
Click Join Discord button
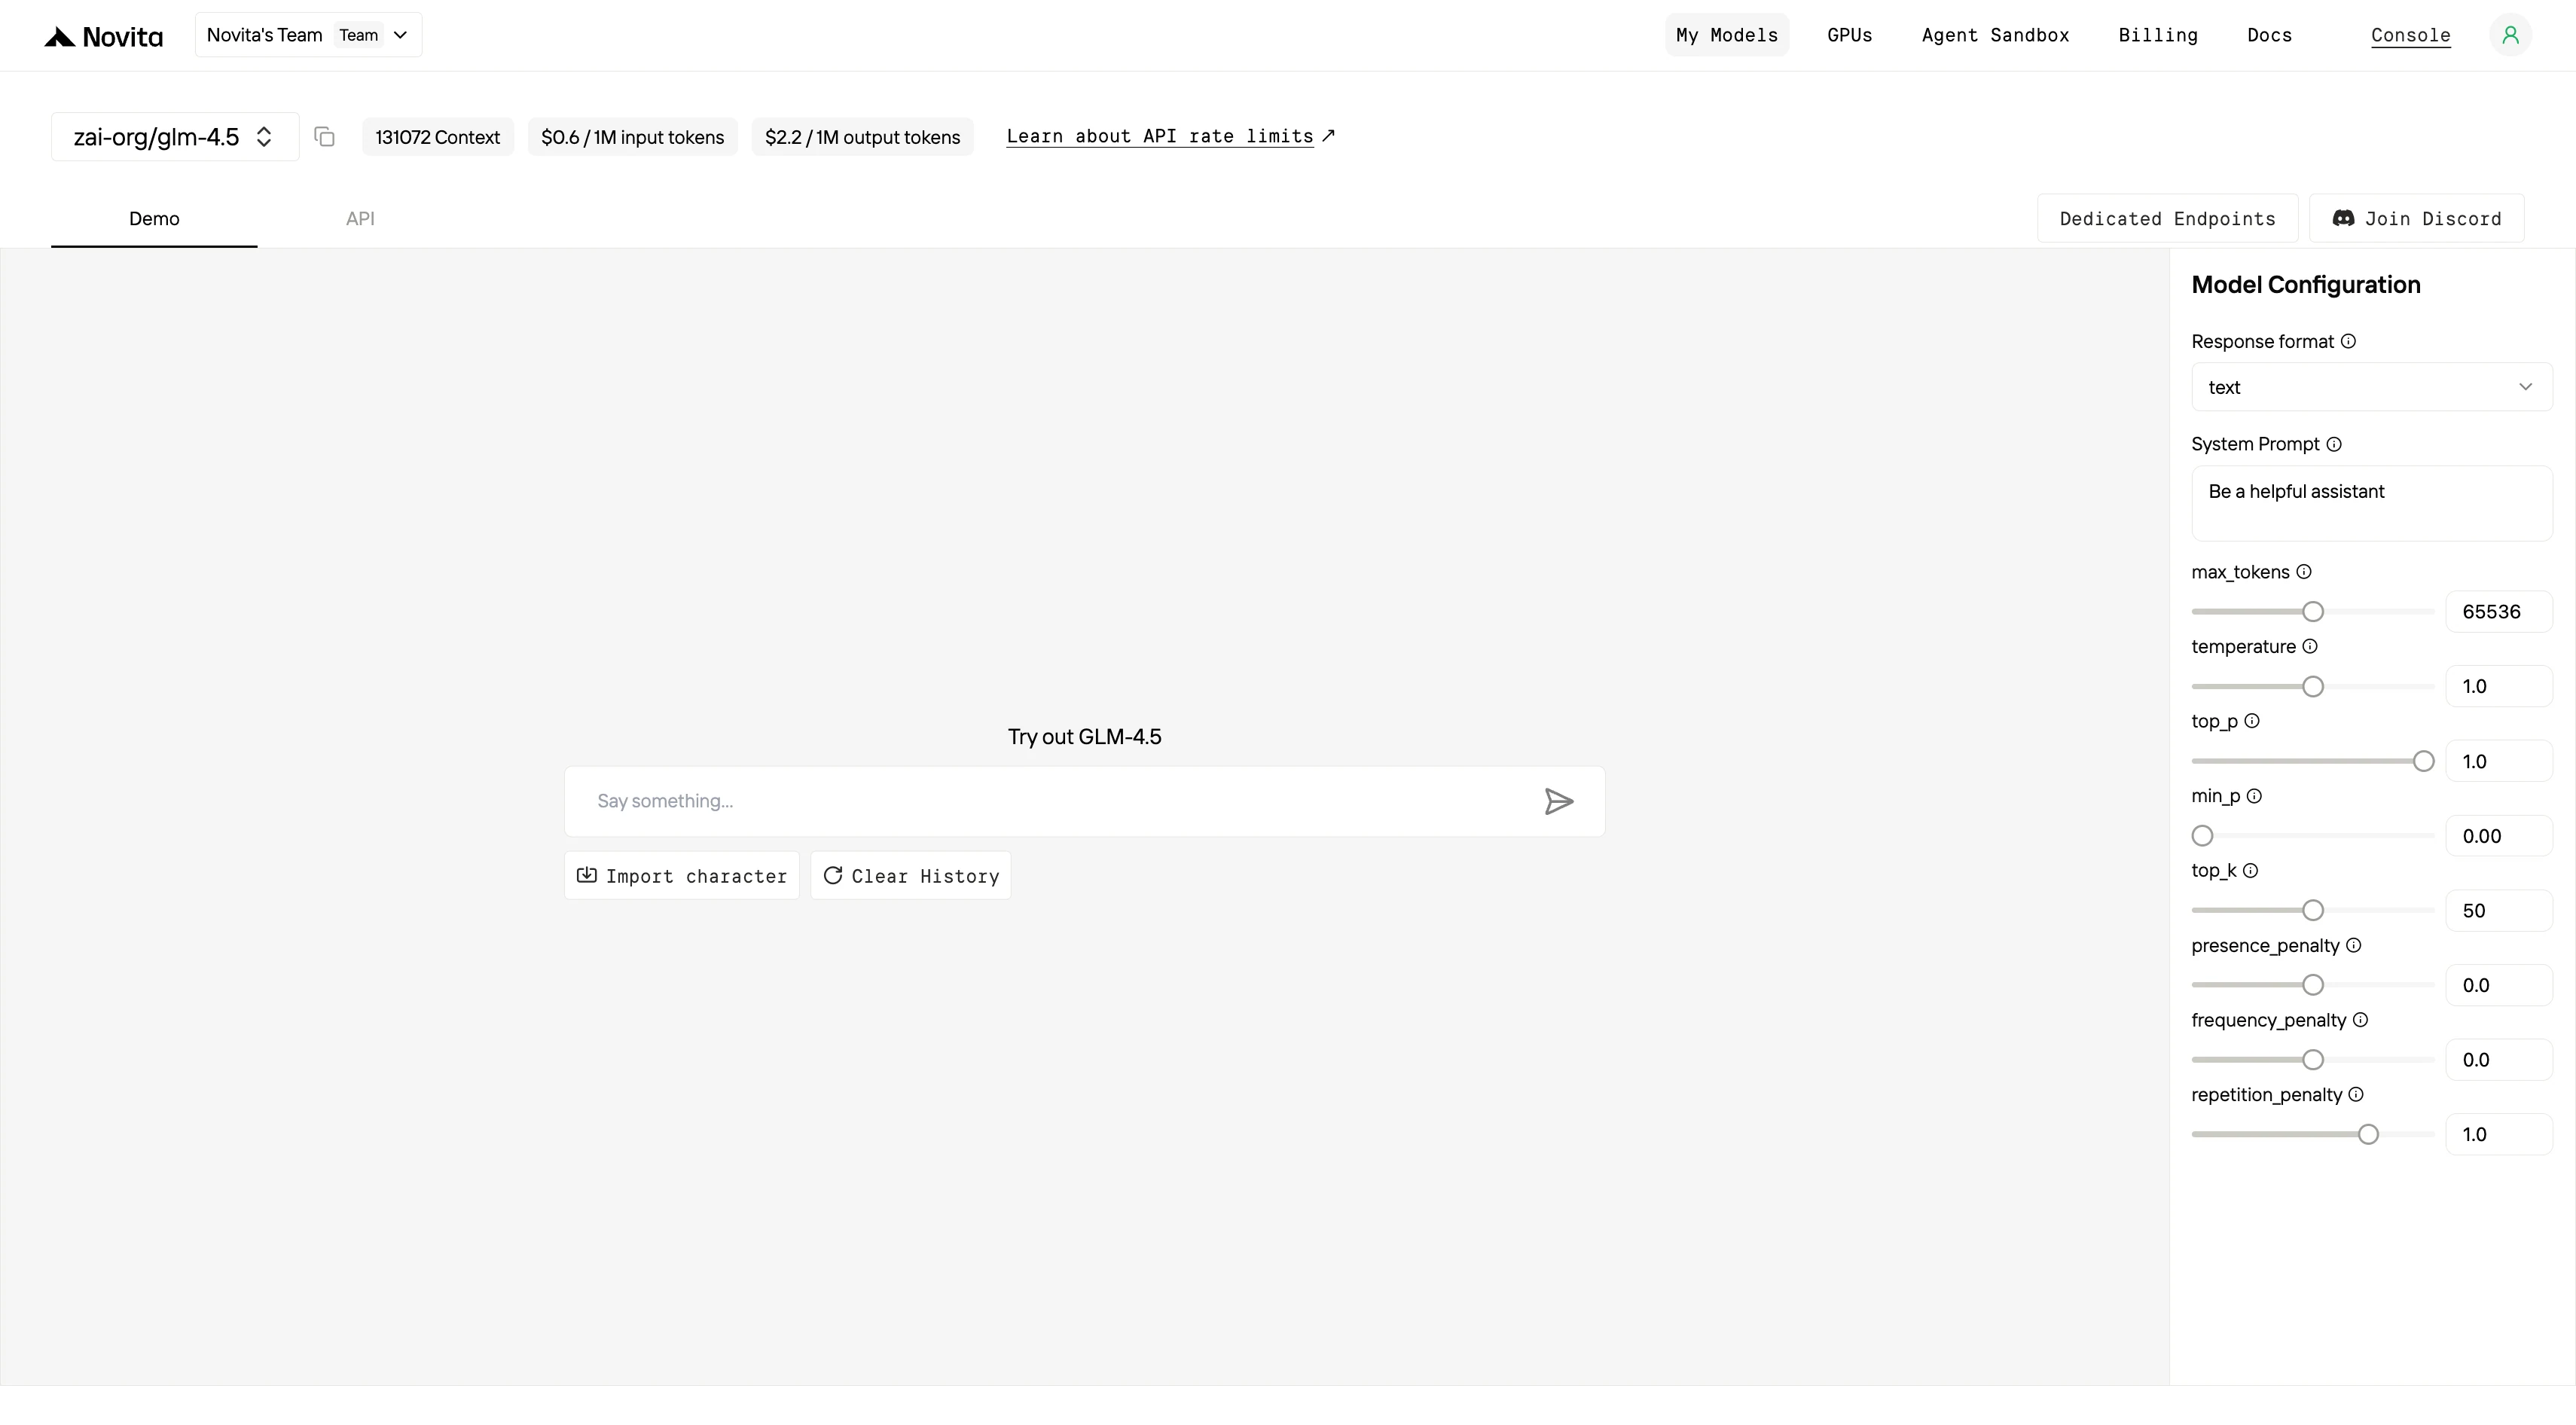pyautogui.click(x=2417, y=219)
